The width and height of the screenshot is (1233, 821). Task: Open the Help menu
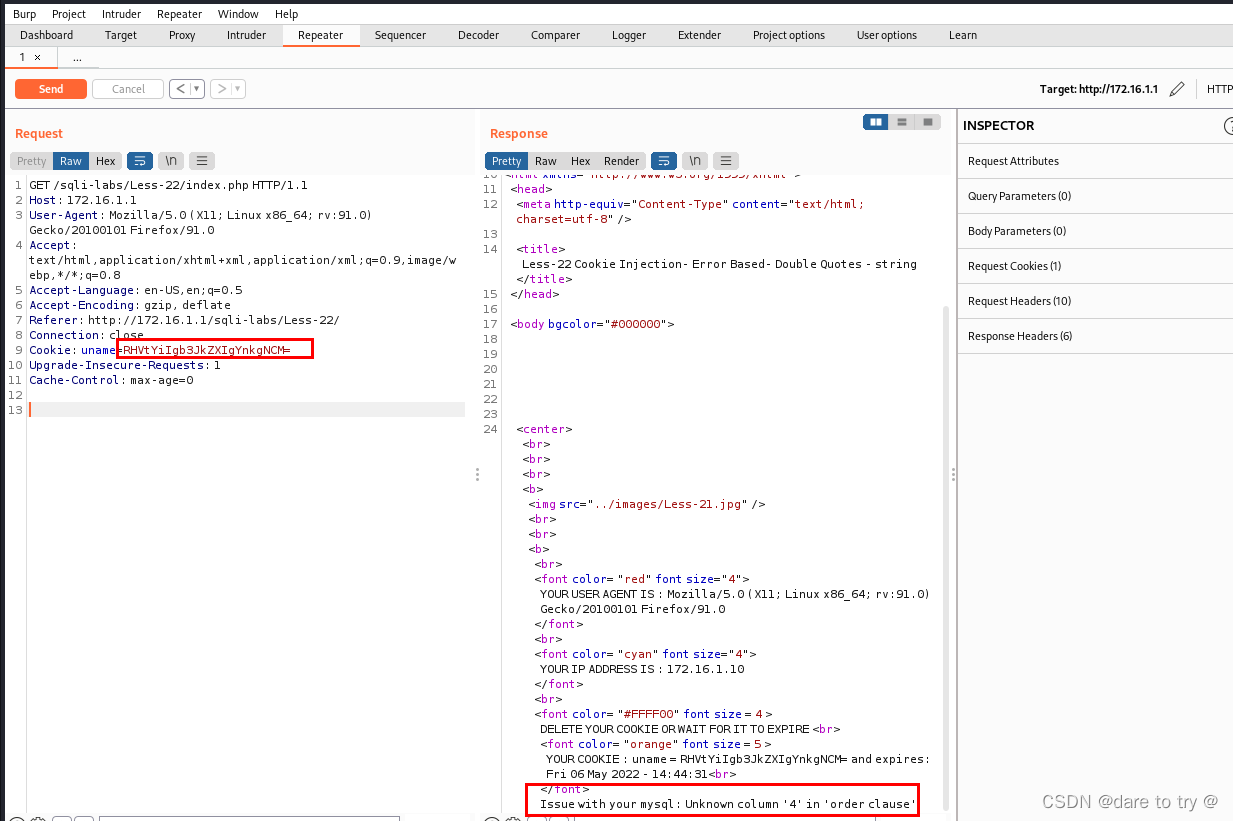286,14
